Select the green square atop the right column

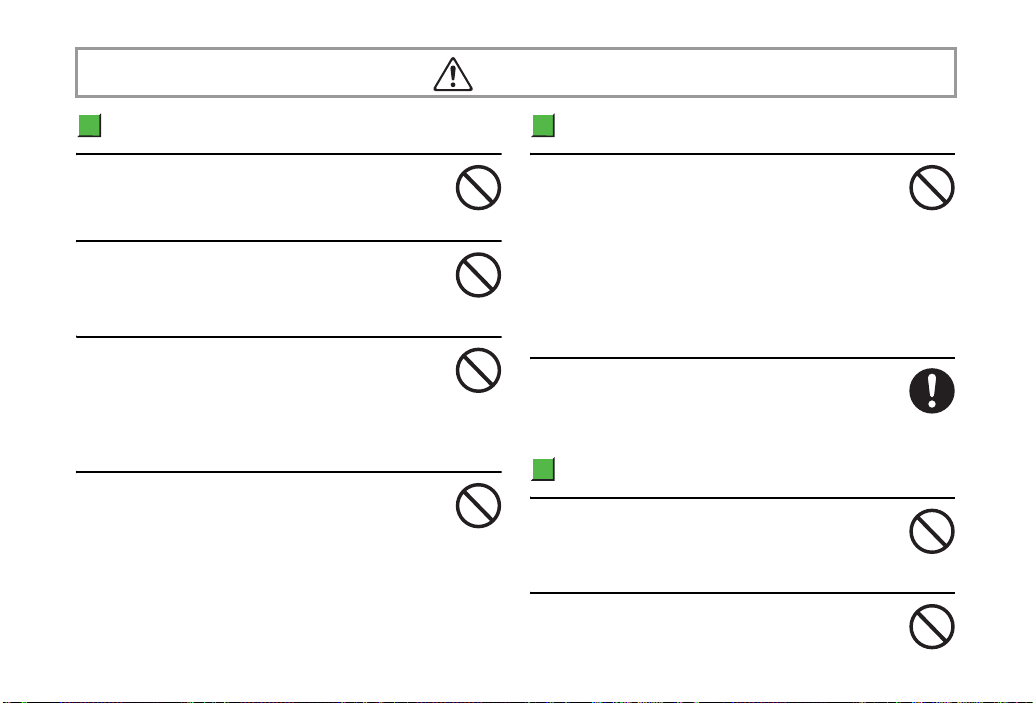coord(543,126)
